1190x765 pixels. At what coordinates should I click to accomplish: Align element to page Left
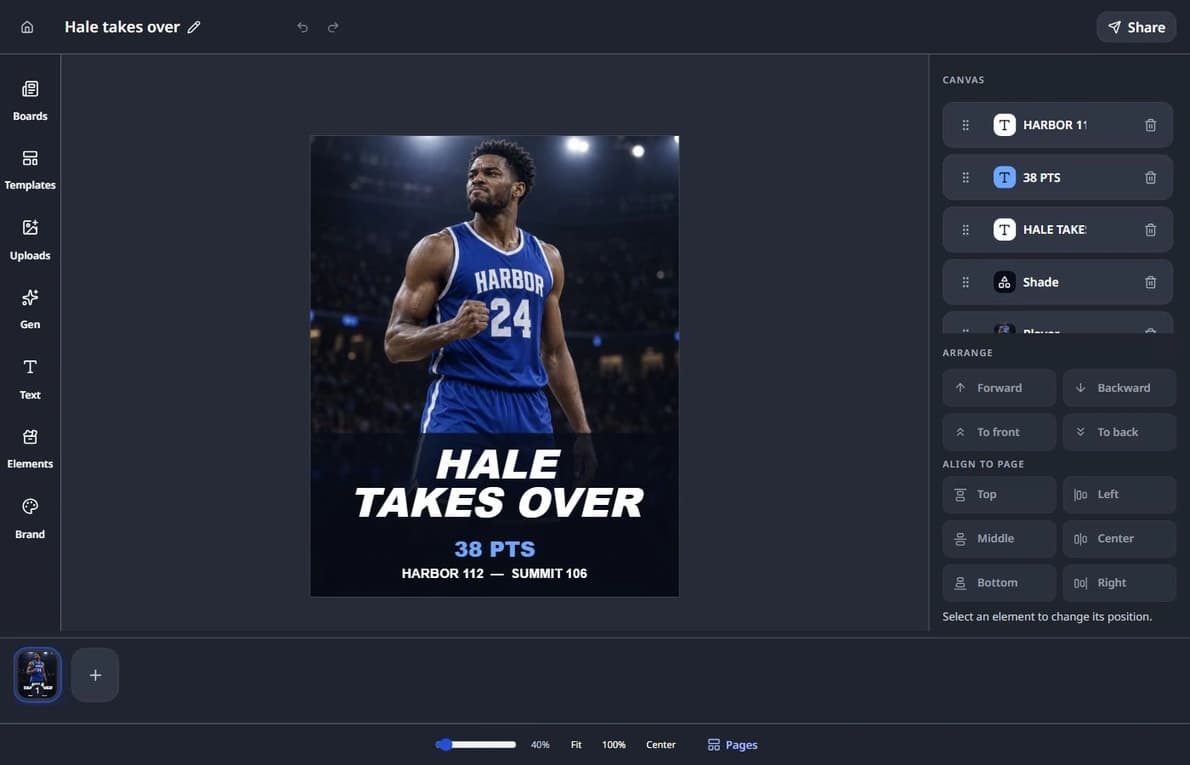1119,495
